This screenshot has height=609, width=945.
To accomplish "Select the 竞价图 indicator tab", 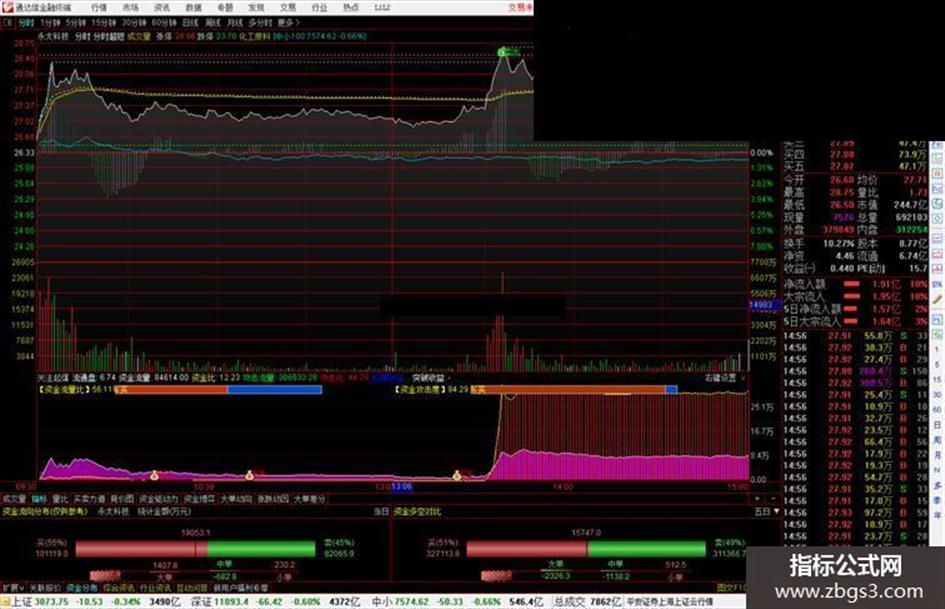I will point(122,499).
